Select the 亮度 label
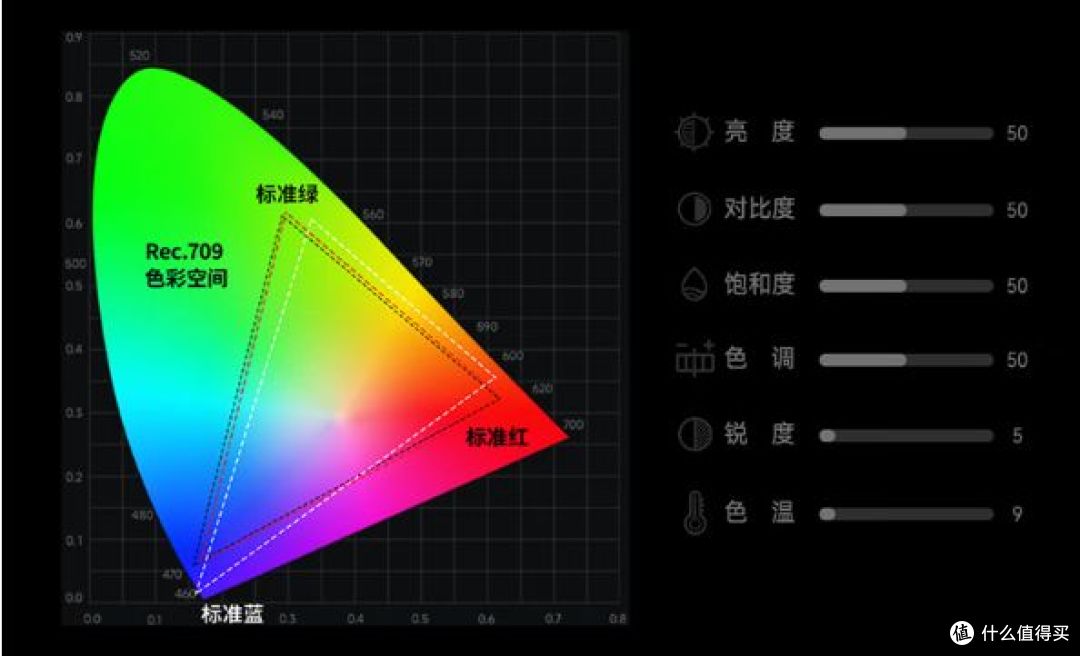1080x656 pixels. click(x=759, y=131)
